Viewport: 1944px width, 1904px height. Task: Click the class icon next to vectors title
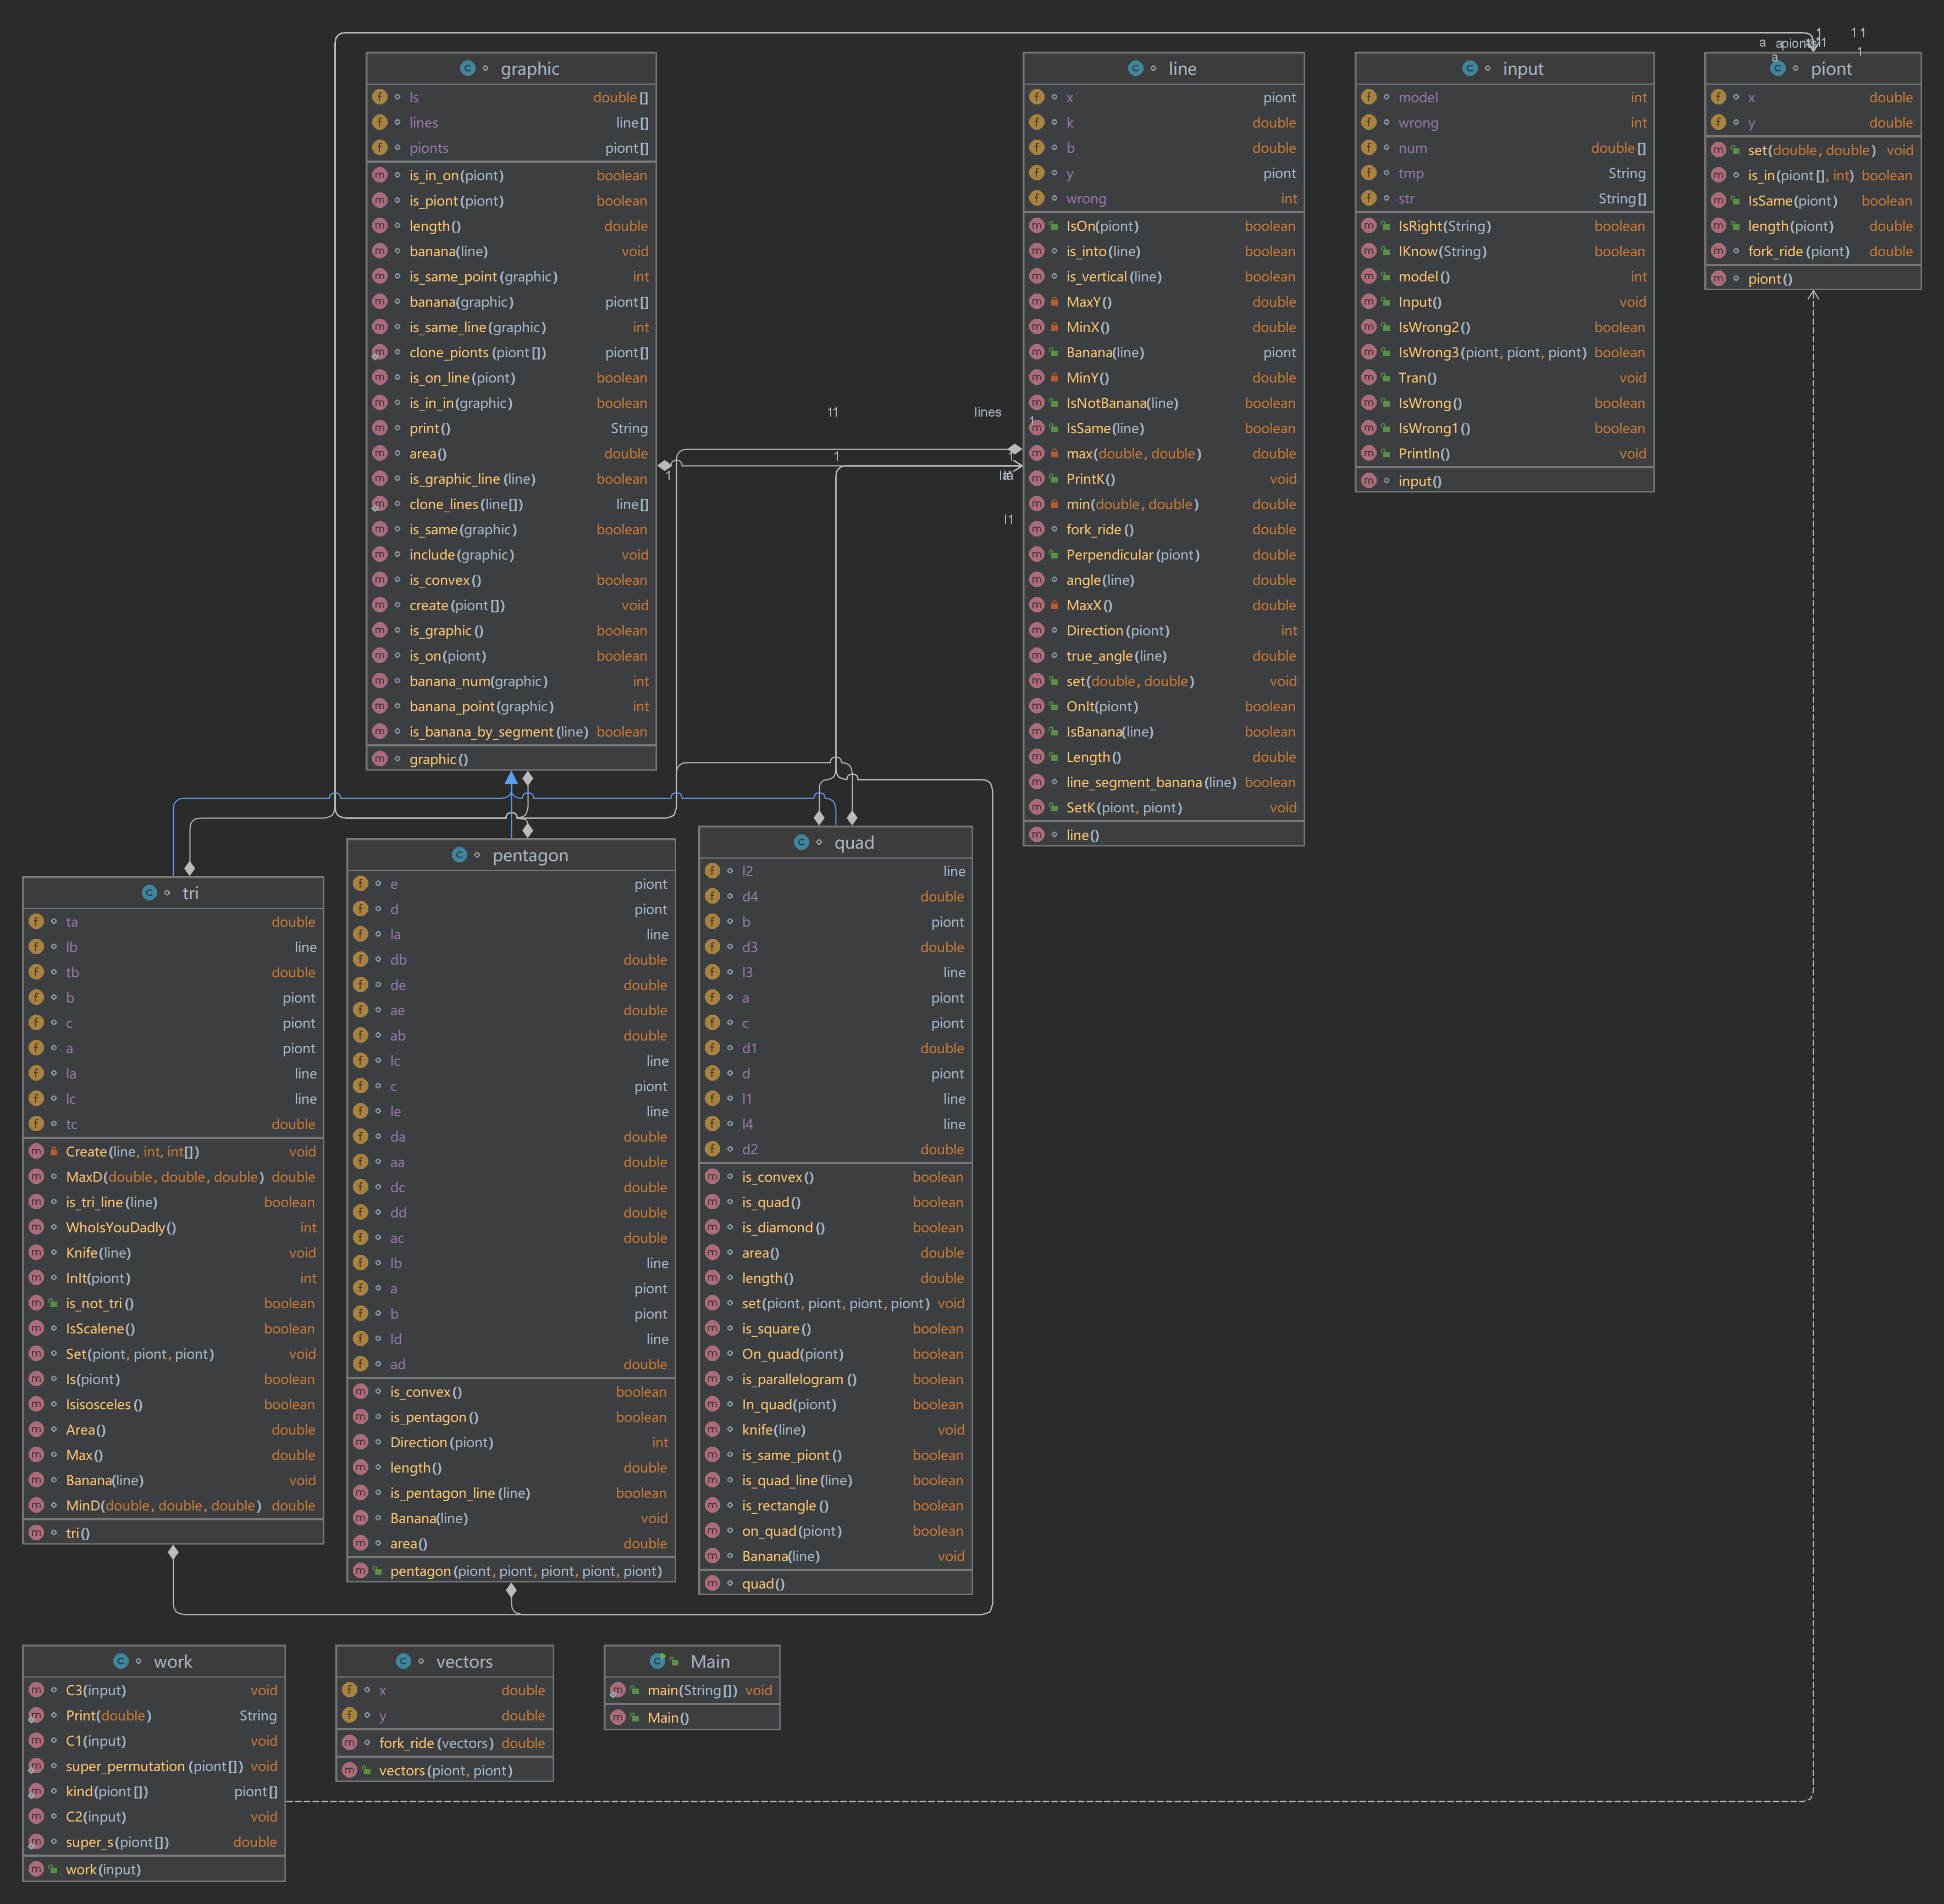pos(403,1661)
